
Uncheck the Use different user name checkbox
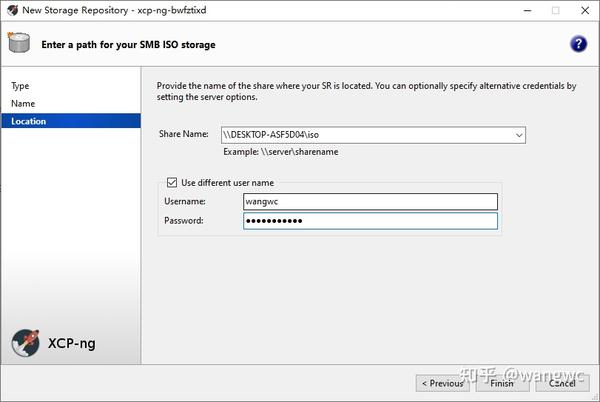point(171,183)
